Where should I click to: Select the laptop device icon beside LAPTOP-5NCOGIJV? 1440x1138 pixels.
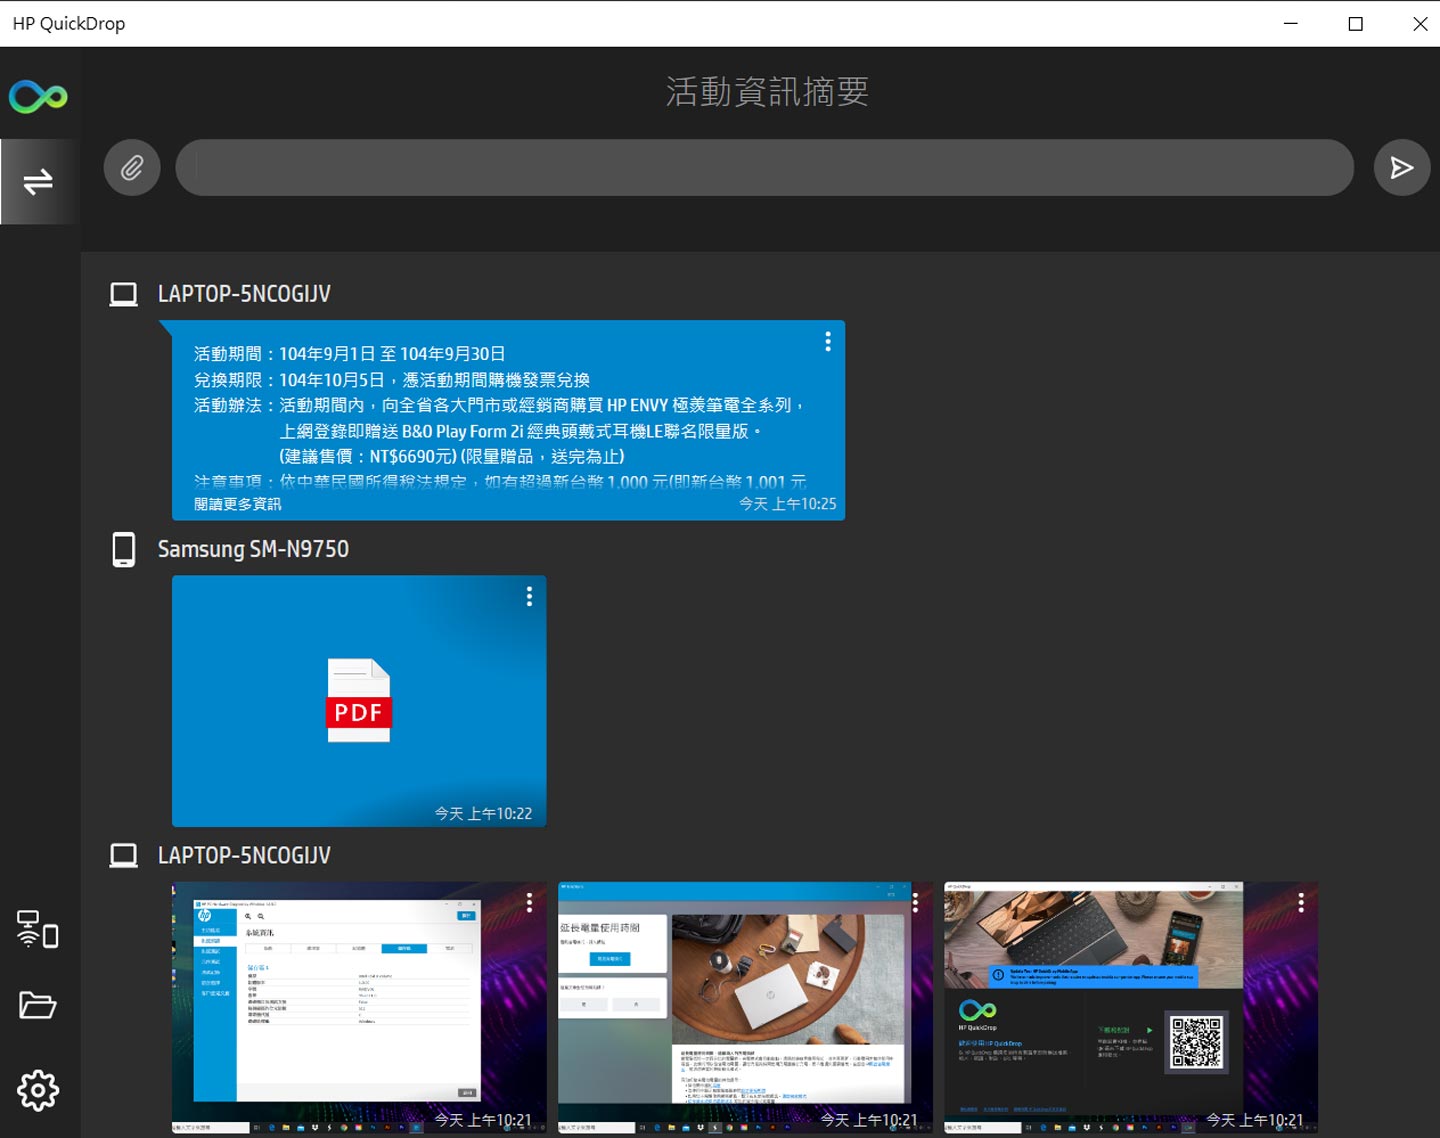122,293
